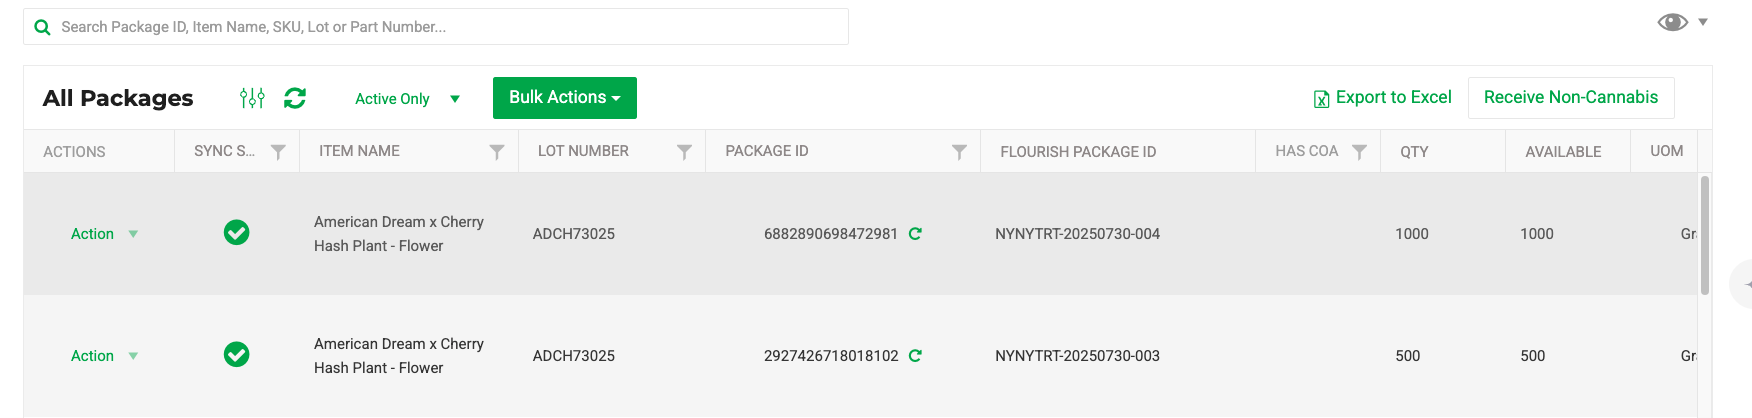Click the Receive Non-Cannabis button
Viewport: 1752px width, 418px height.
click(x=1571, y=98)
